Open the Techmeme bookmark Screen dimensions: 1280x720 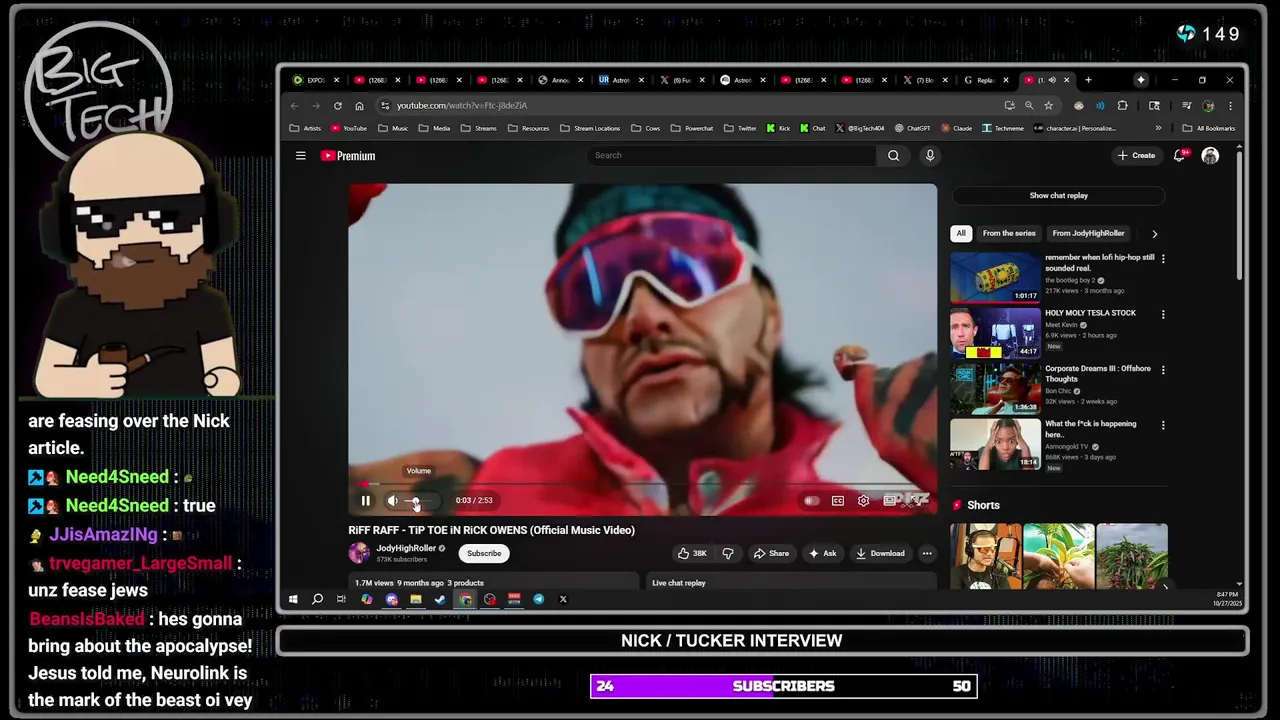1003,128
